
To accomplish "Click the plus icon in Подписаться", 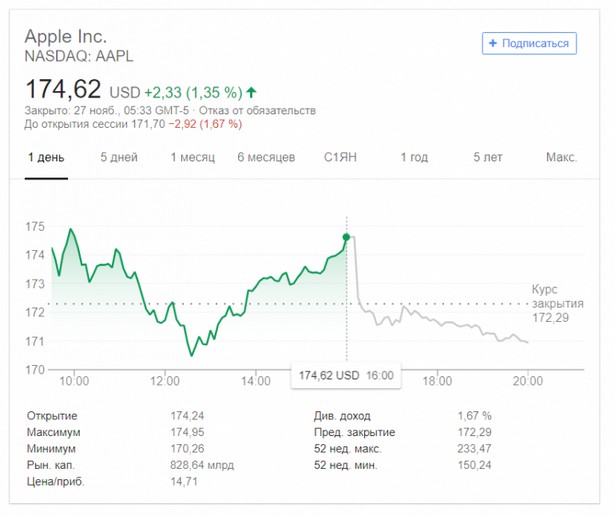I will pos(493,43).
